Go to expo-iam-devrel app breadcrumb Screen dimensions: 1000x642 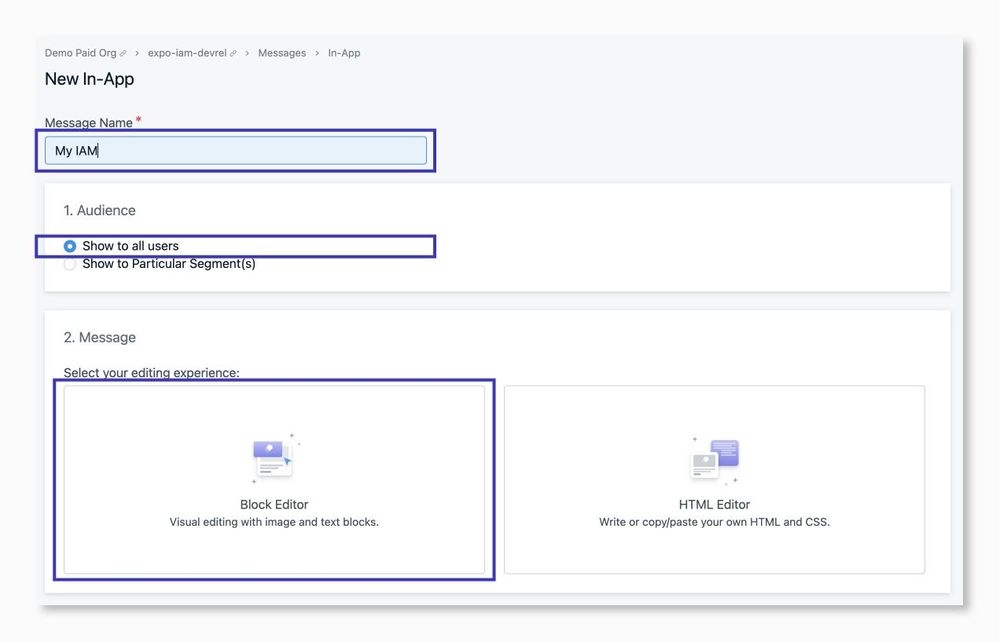pos(187,53)
